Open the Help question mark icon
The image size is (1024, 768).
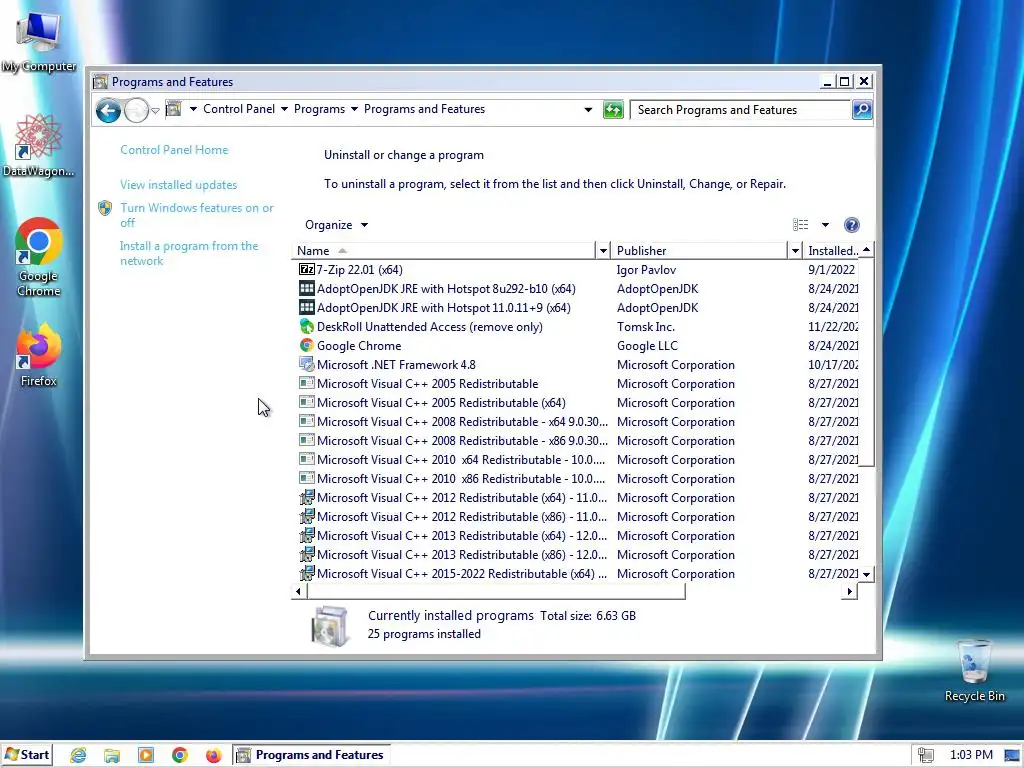(x=852, y=225)
